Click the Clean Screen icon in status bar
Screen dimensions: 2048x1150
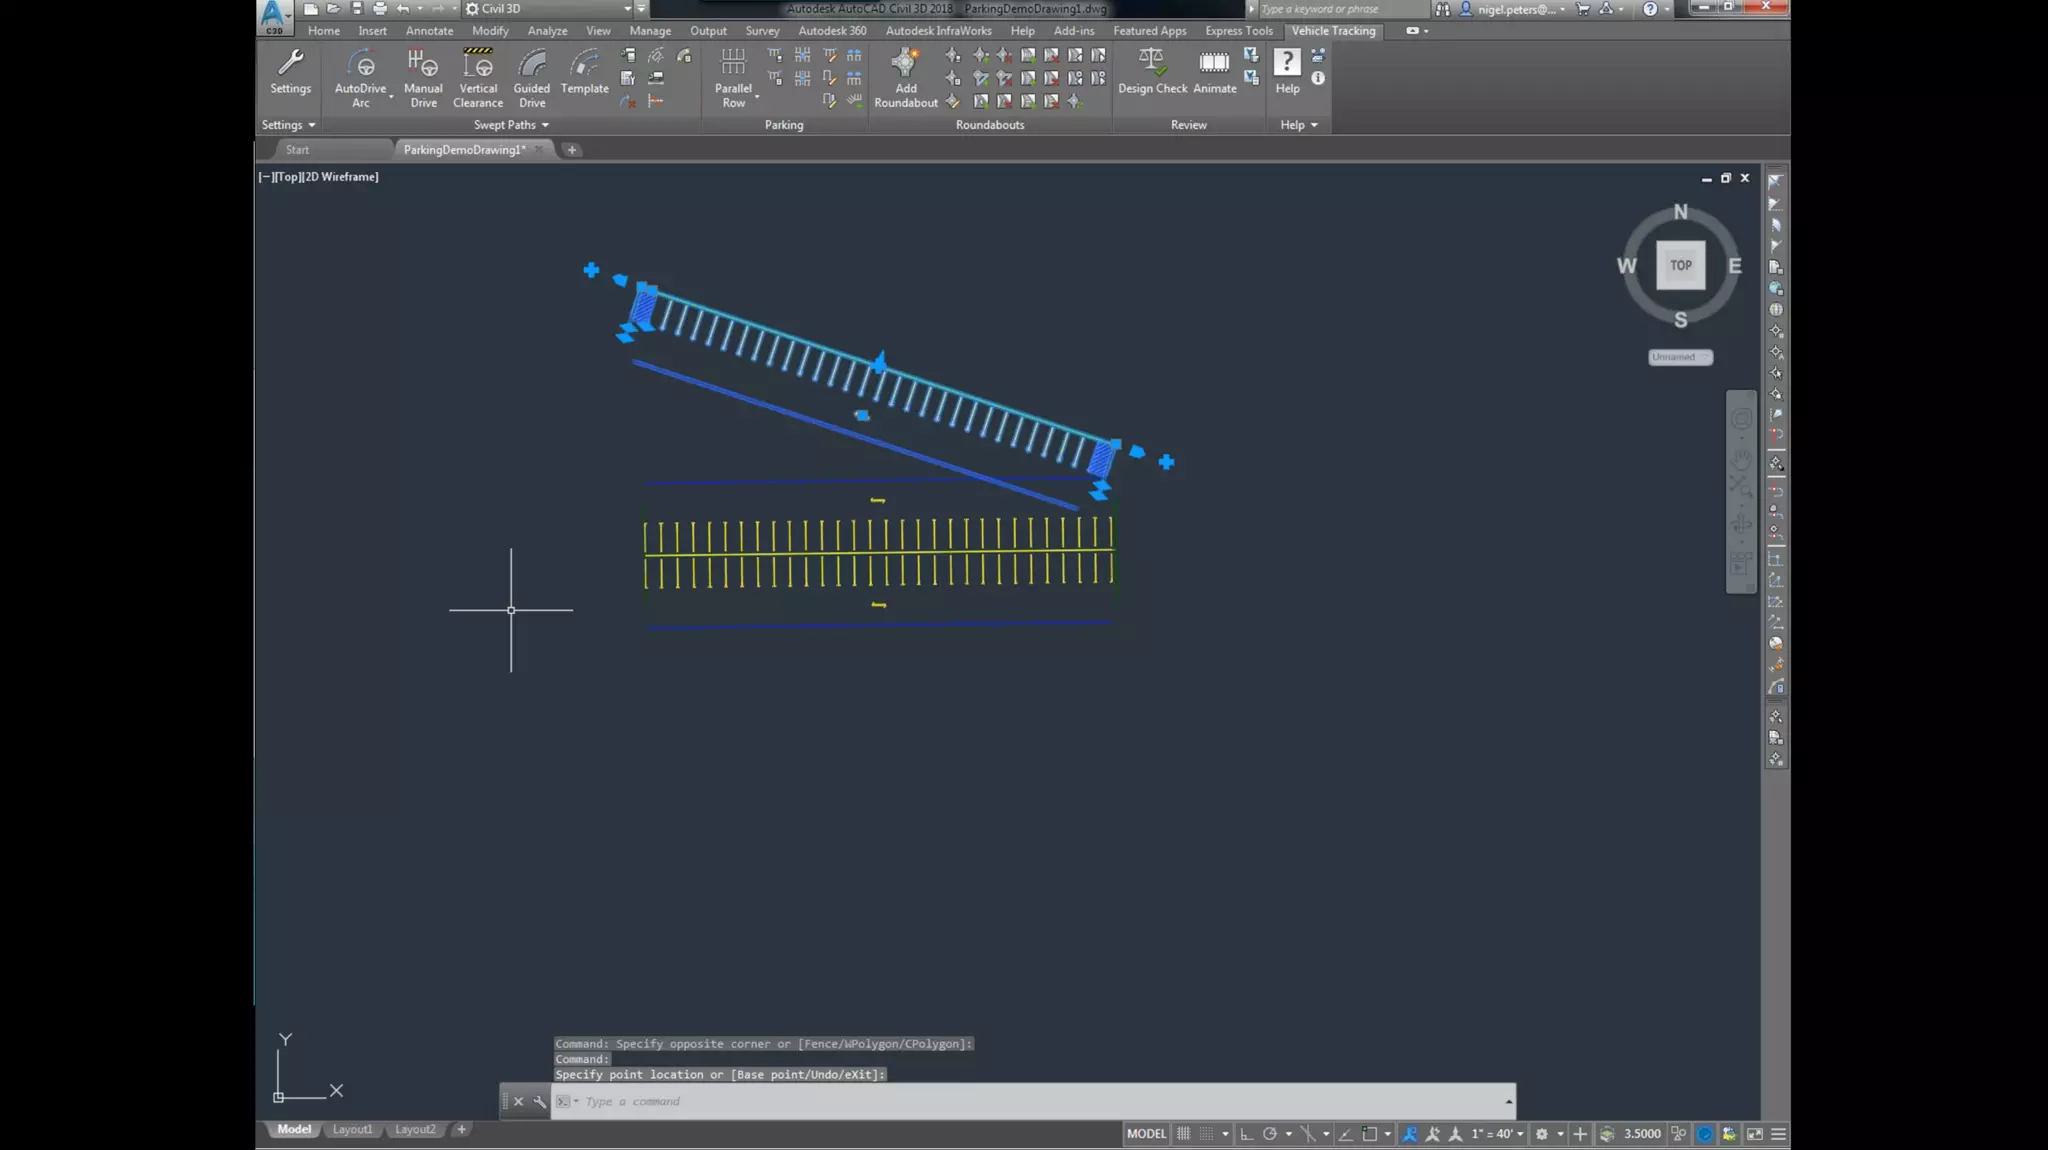point(1754,1133)
